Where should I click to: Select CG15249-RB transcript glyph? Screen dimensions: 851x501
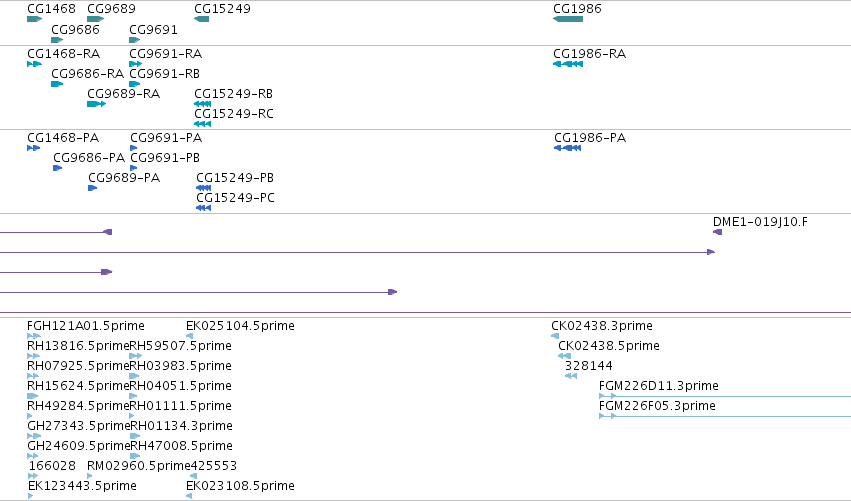coord(202,104)
